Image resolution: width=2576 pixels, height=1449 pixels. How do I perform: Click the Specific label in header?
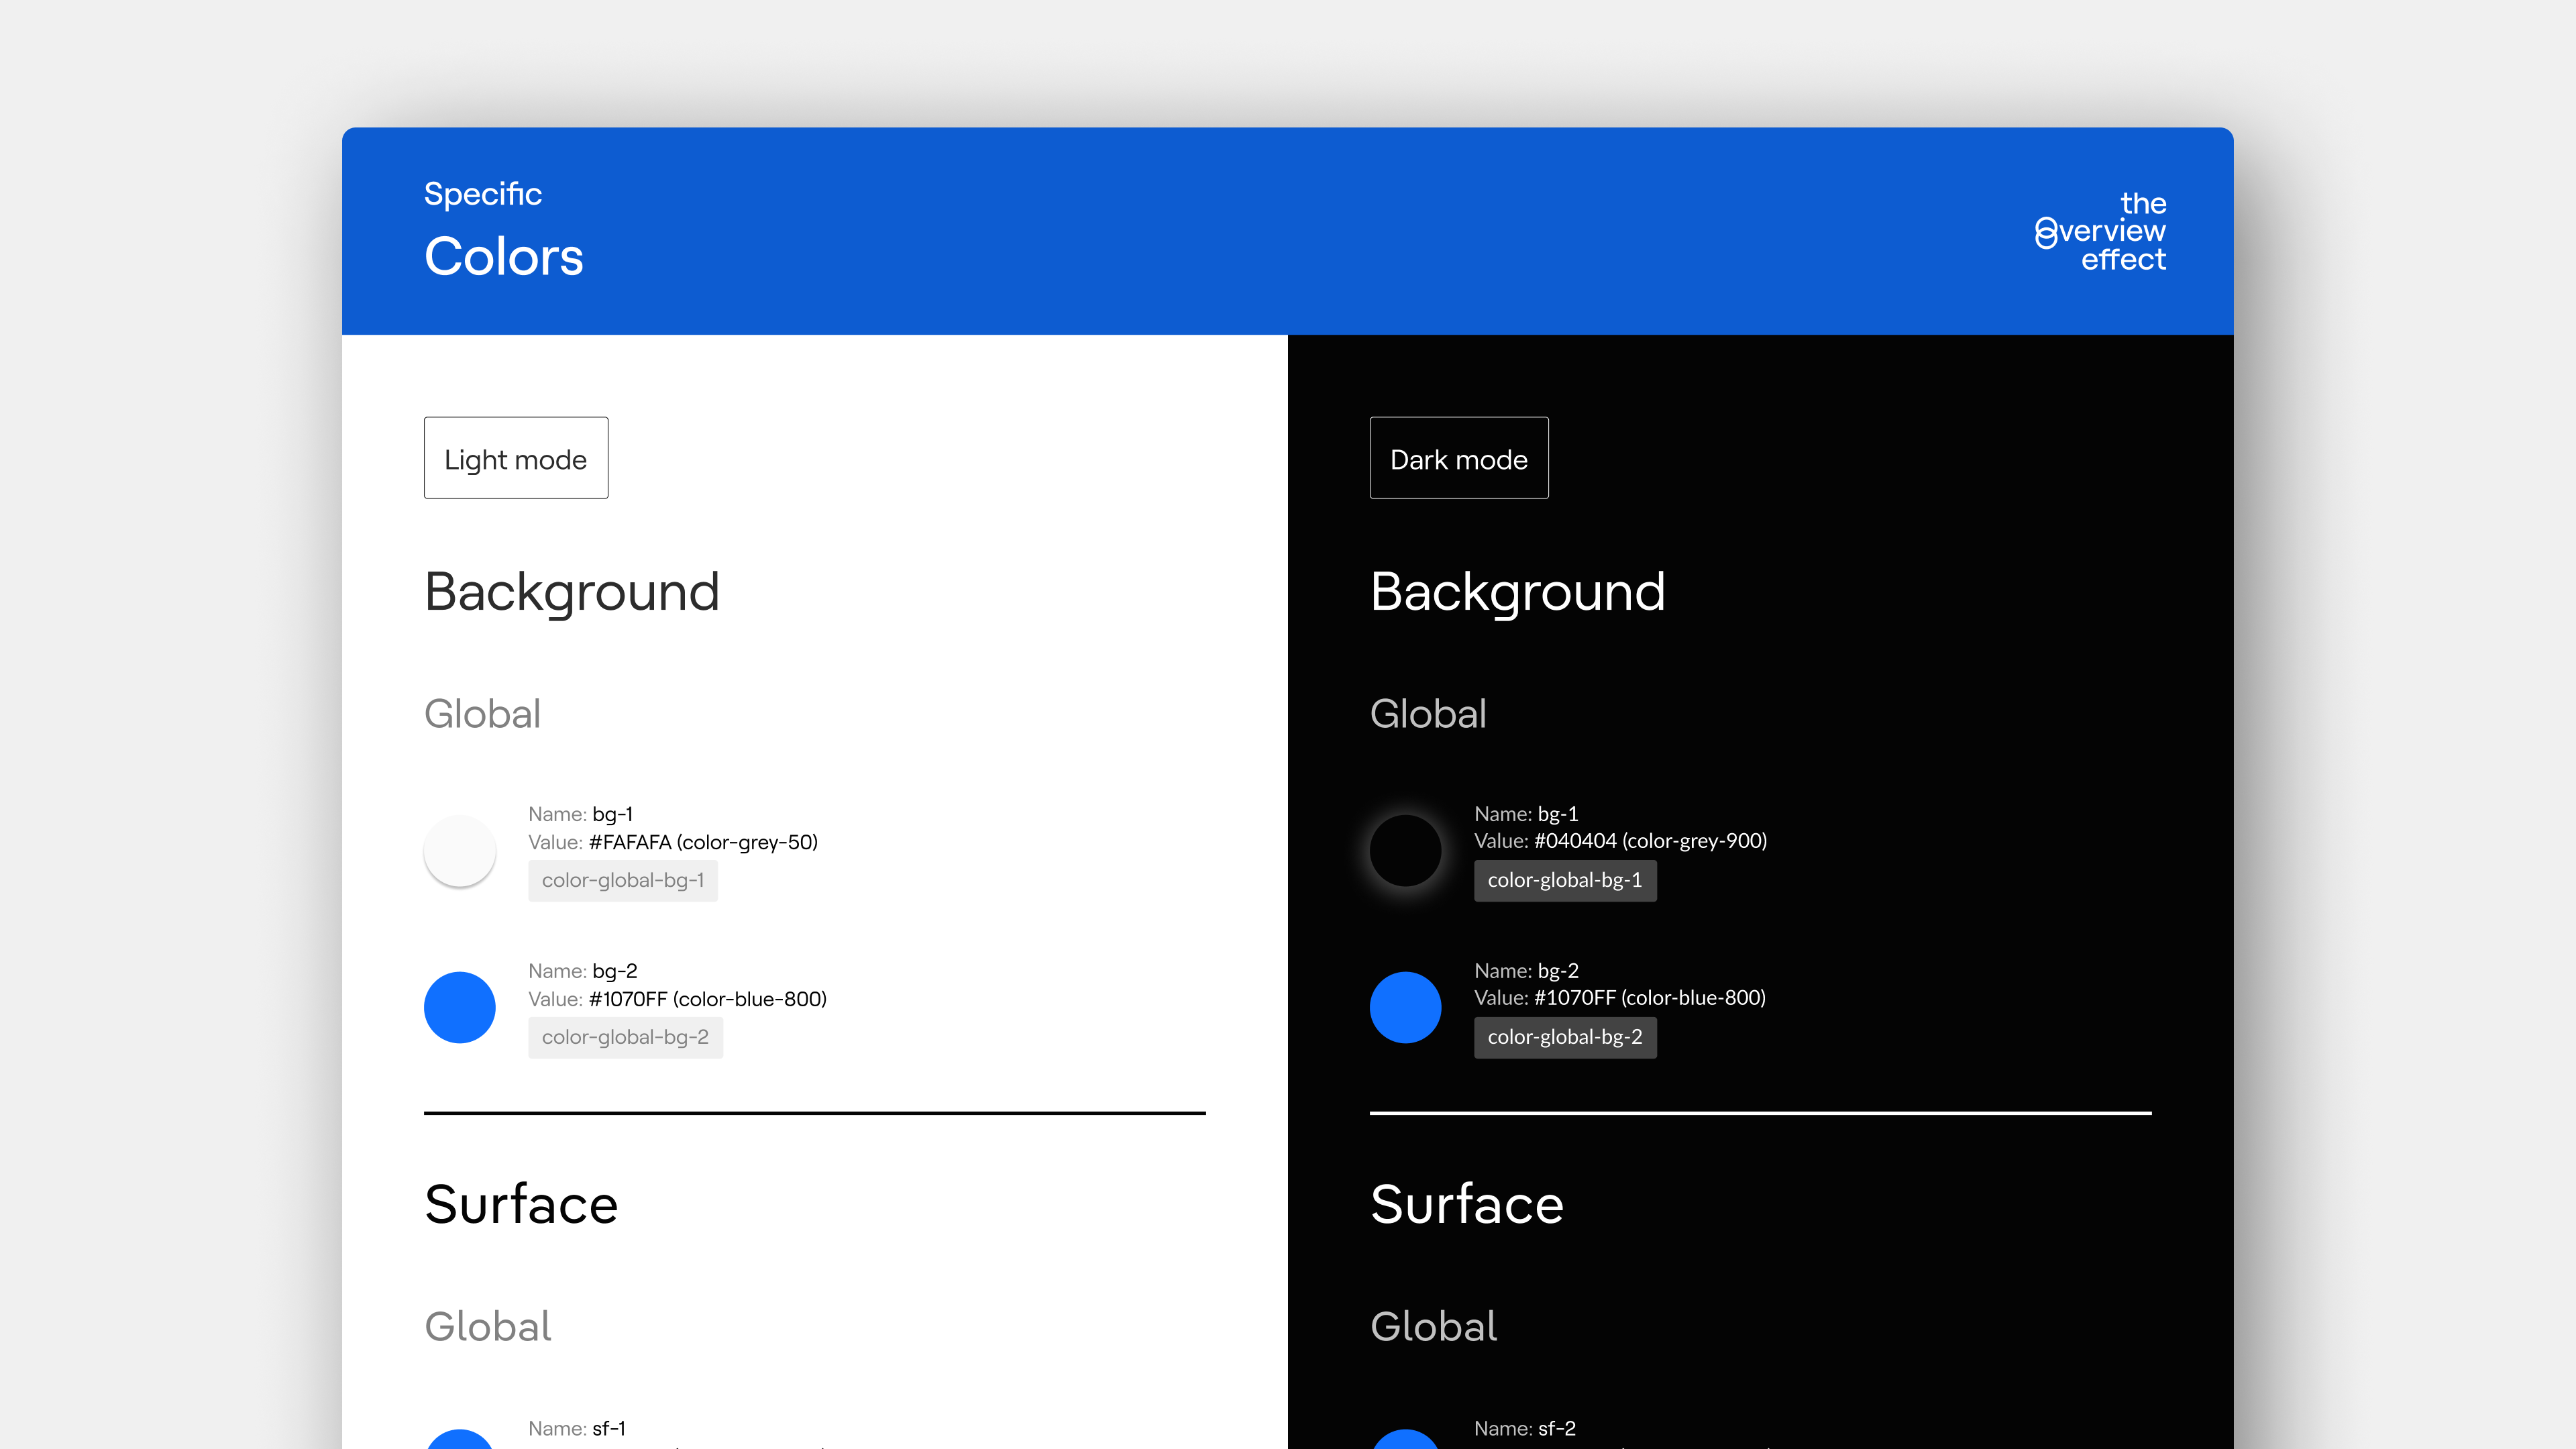tap(482, 193)
